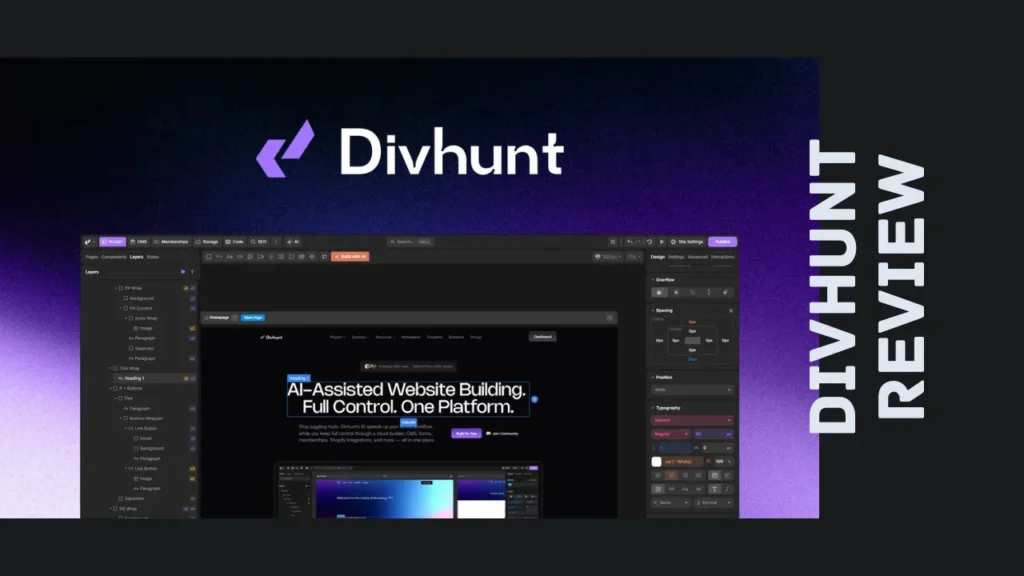Click the undo arrow icon
Image resolution: width=1024 pixels, height=576 pixels.
coord(630,242)
